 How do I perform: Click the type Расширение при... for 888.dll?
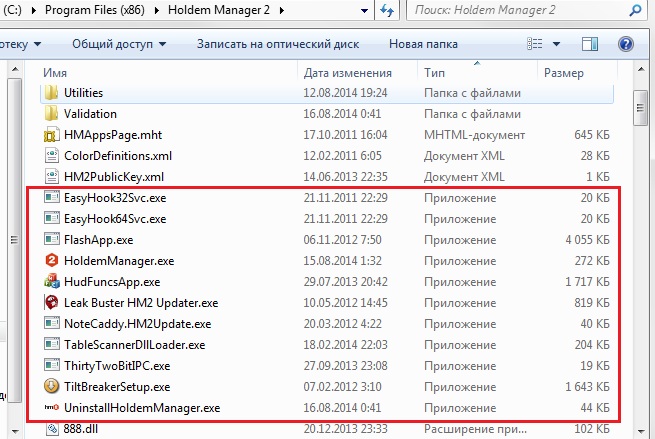[x=475, y=429]
